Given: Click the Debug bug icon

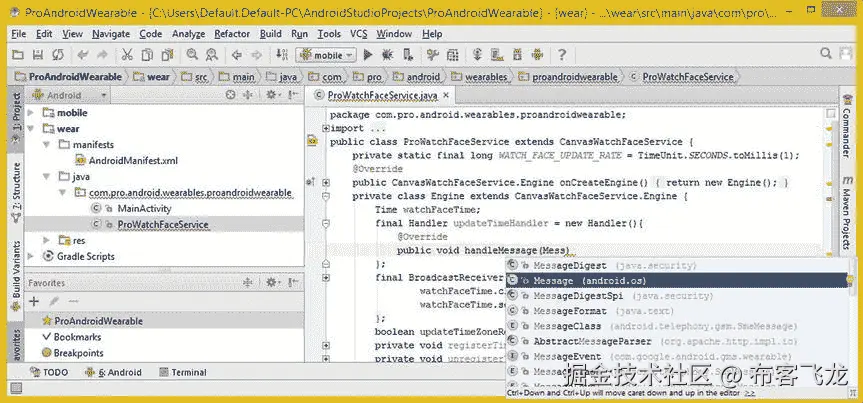Looking at the screenshot, I should (x=387, y=55).
